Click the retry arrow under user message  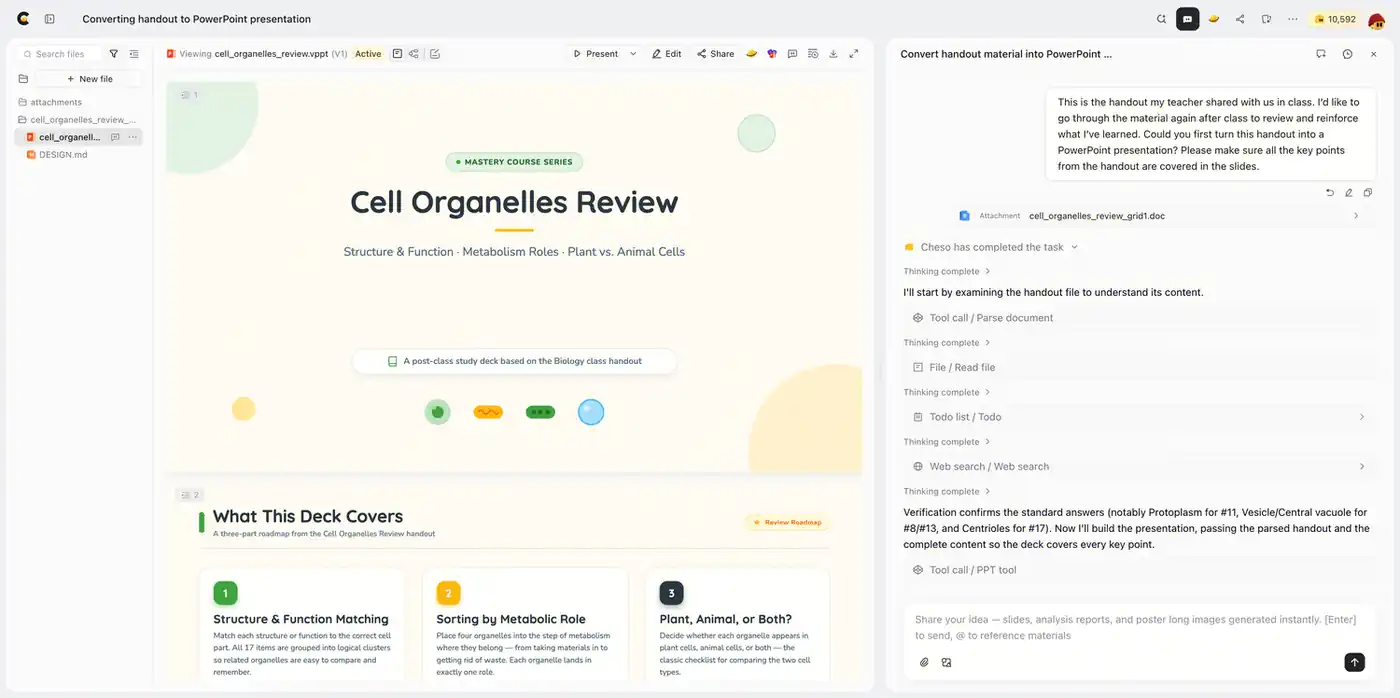point(1330,192)
